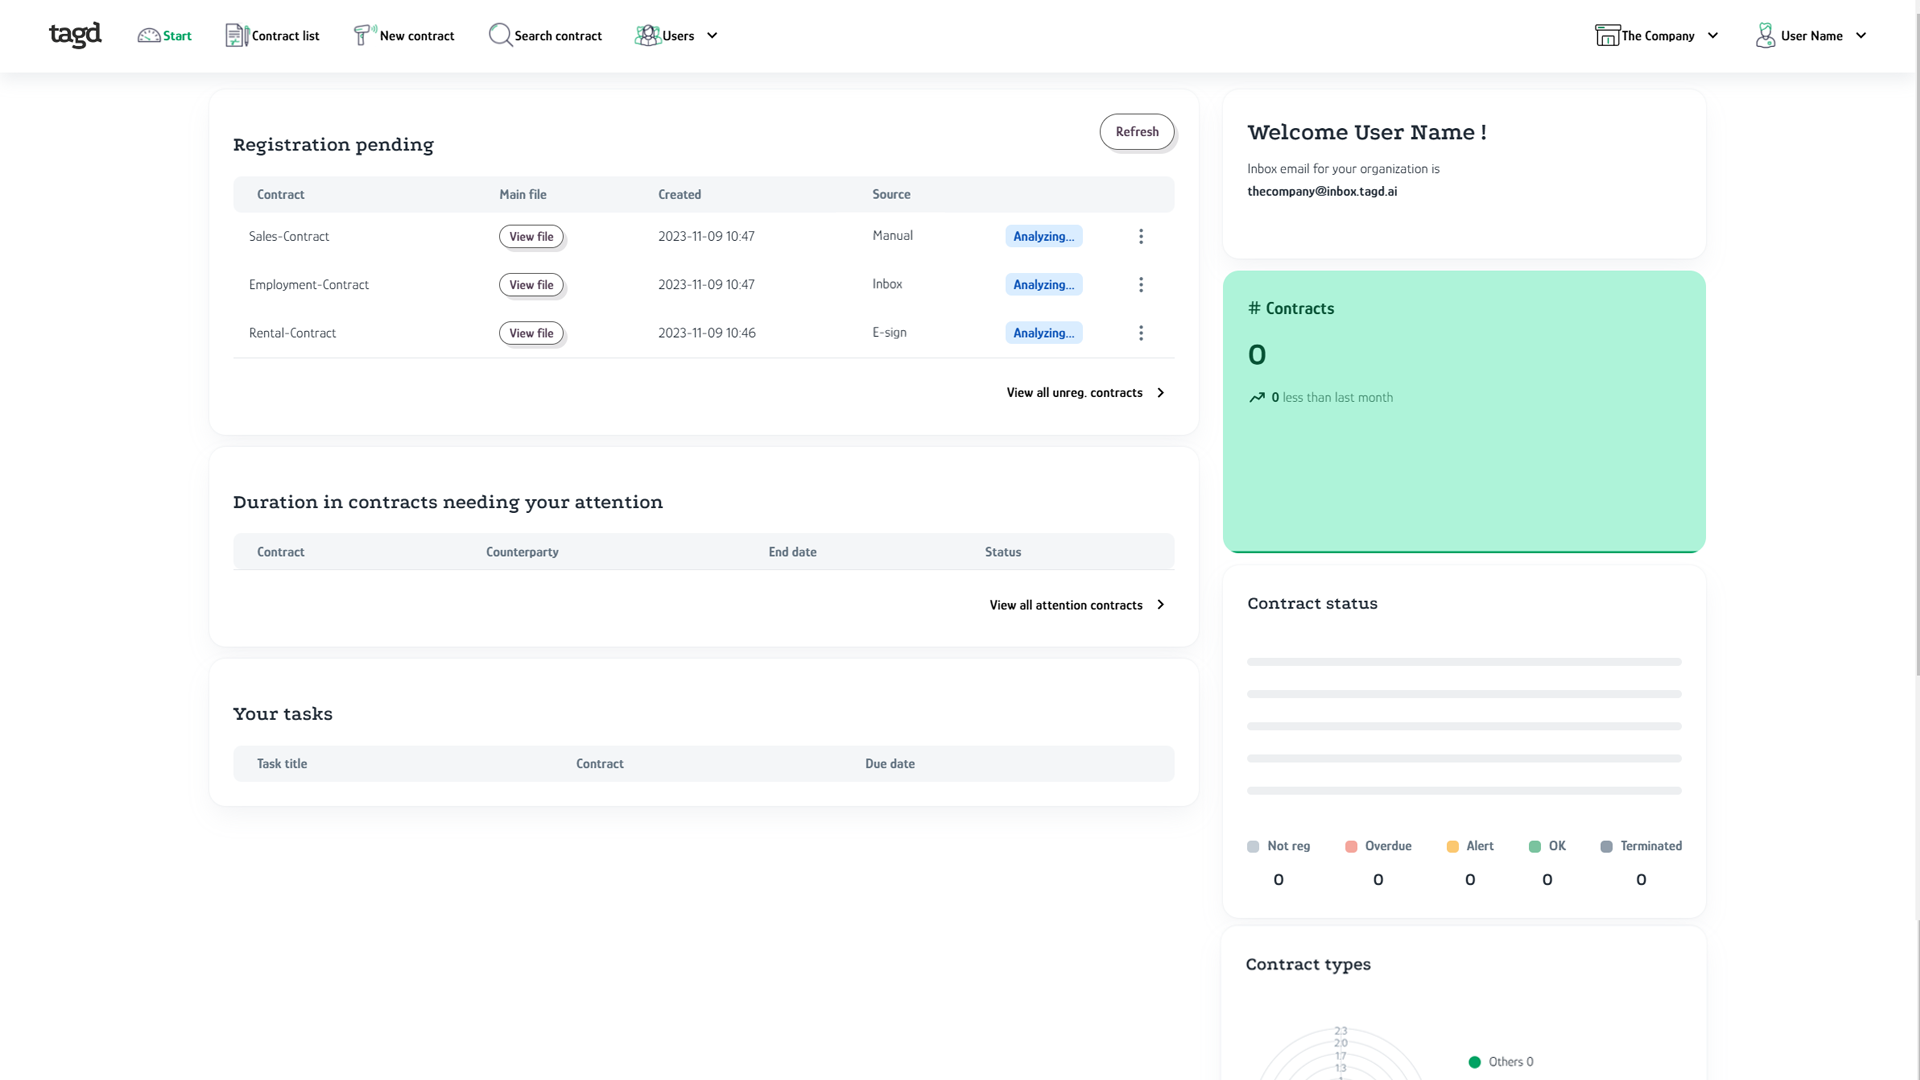Click the Start dashboard gauge icon
The image size is (1920, 1080).
click(149, 35)
